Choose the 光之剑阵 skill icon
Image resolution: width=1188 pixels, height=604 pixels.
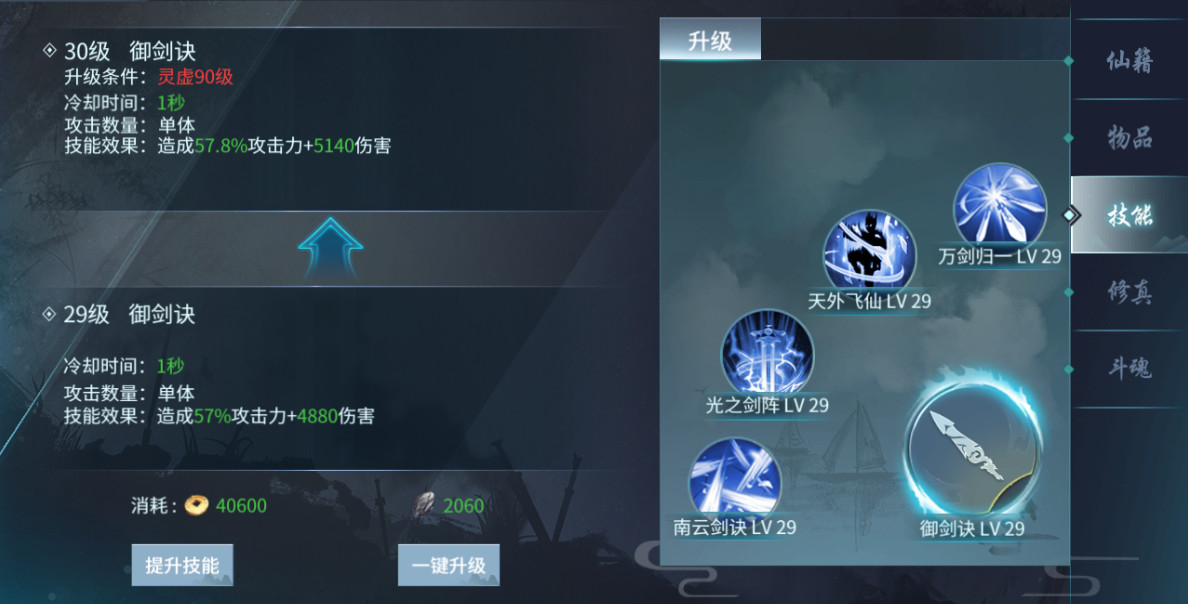pos(768,353)
